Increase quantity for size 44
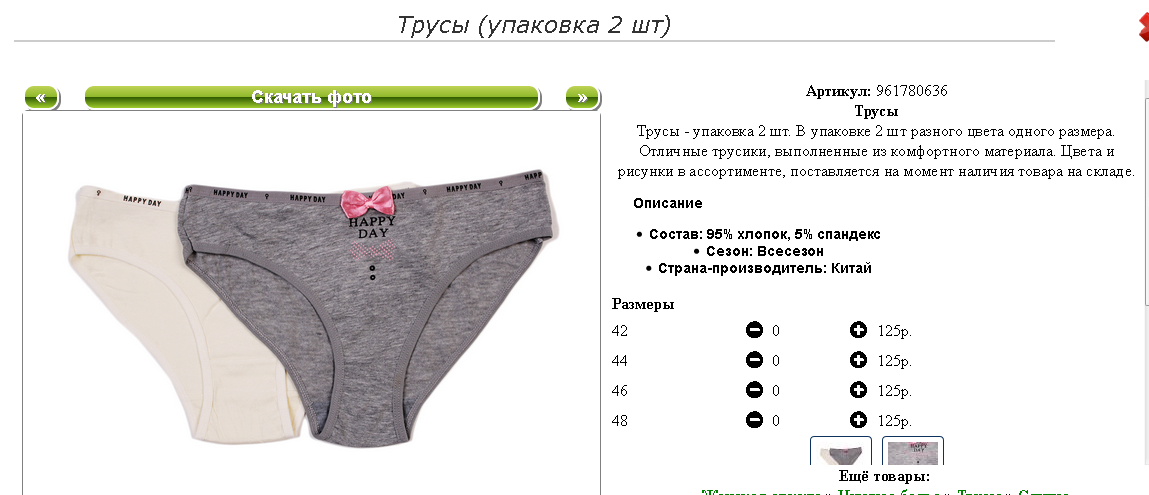This screenshot has height=495, width=1149. coord(858,360)
